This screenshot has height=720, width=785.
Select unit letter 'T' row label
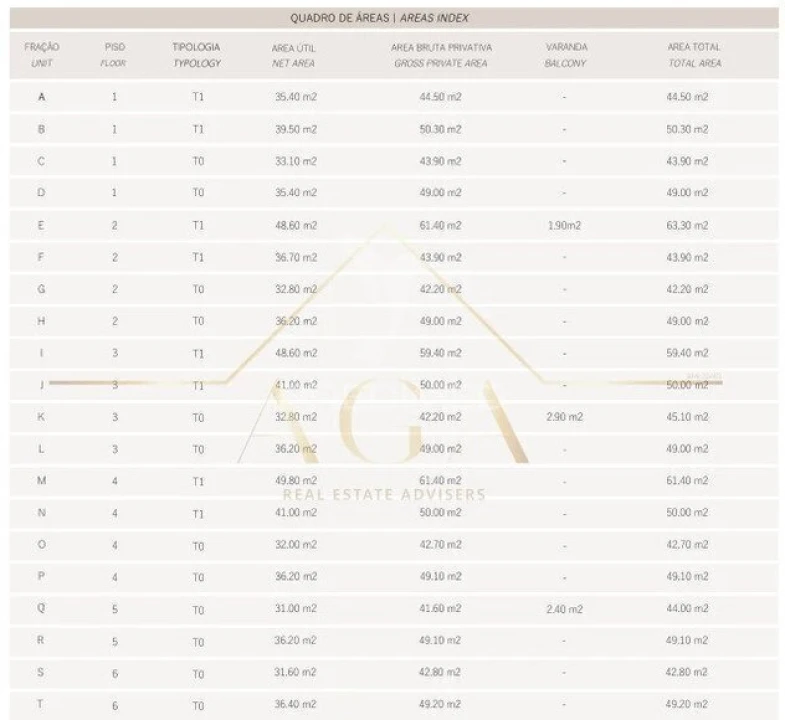pos(40,704)
